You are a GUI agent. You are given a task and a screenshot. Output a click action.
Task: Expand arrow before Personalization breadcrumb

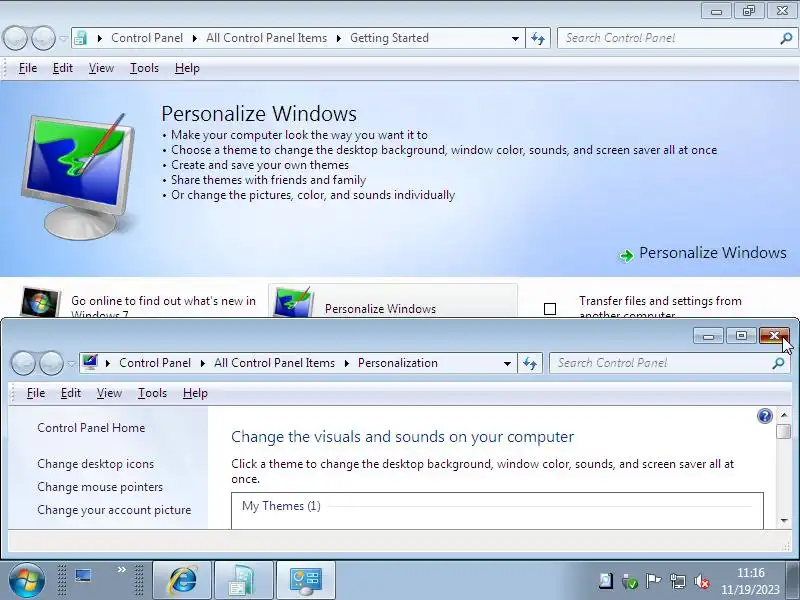(x=347, y=363)
